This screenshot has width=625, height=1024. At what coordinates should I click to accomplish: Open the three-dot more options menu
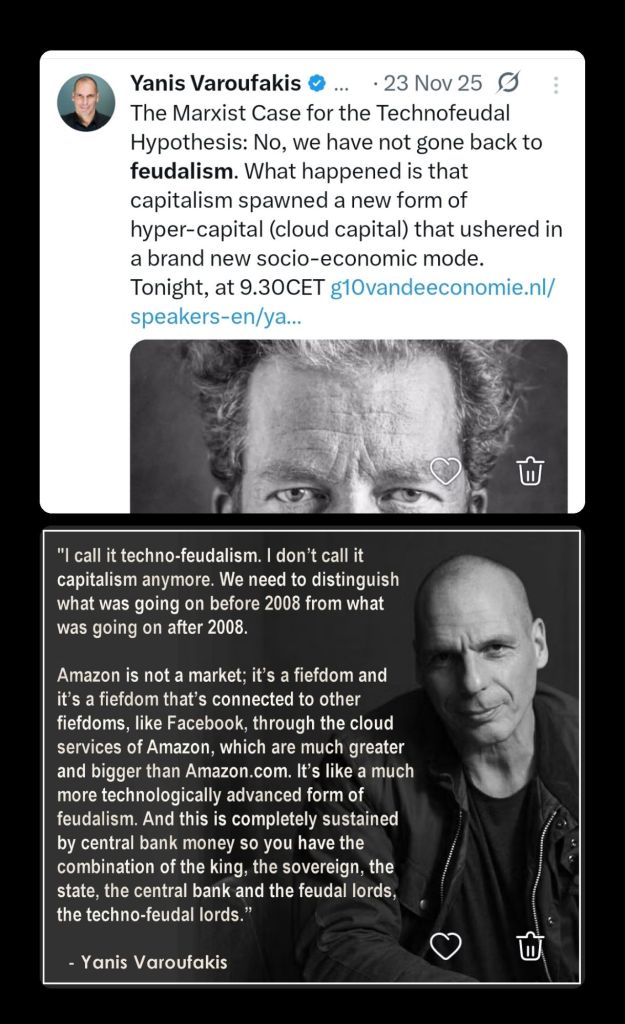[556, 85]
